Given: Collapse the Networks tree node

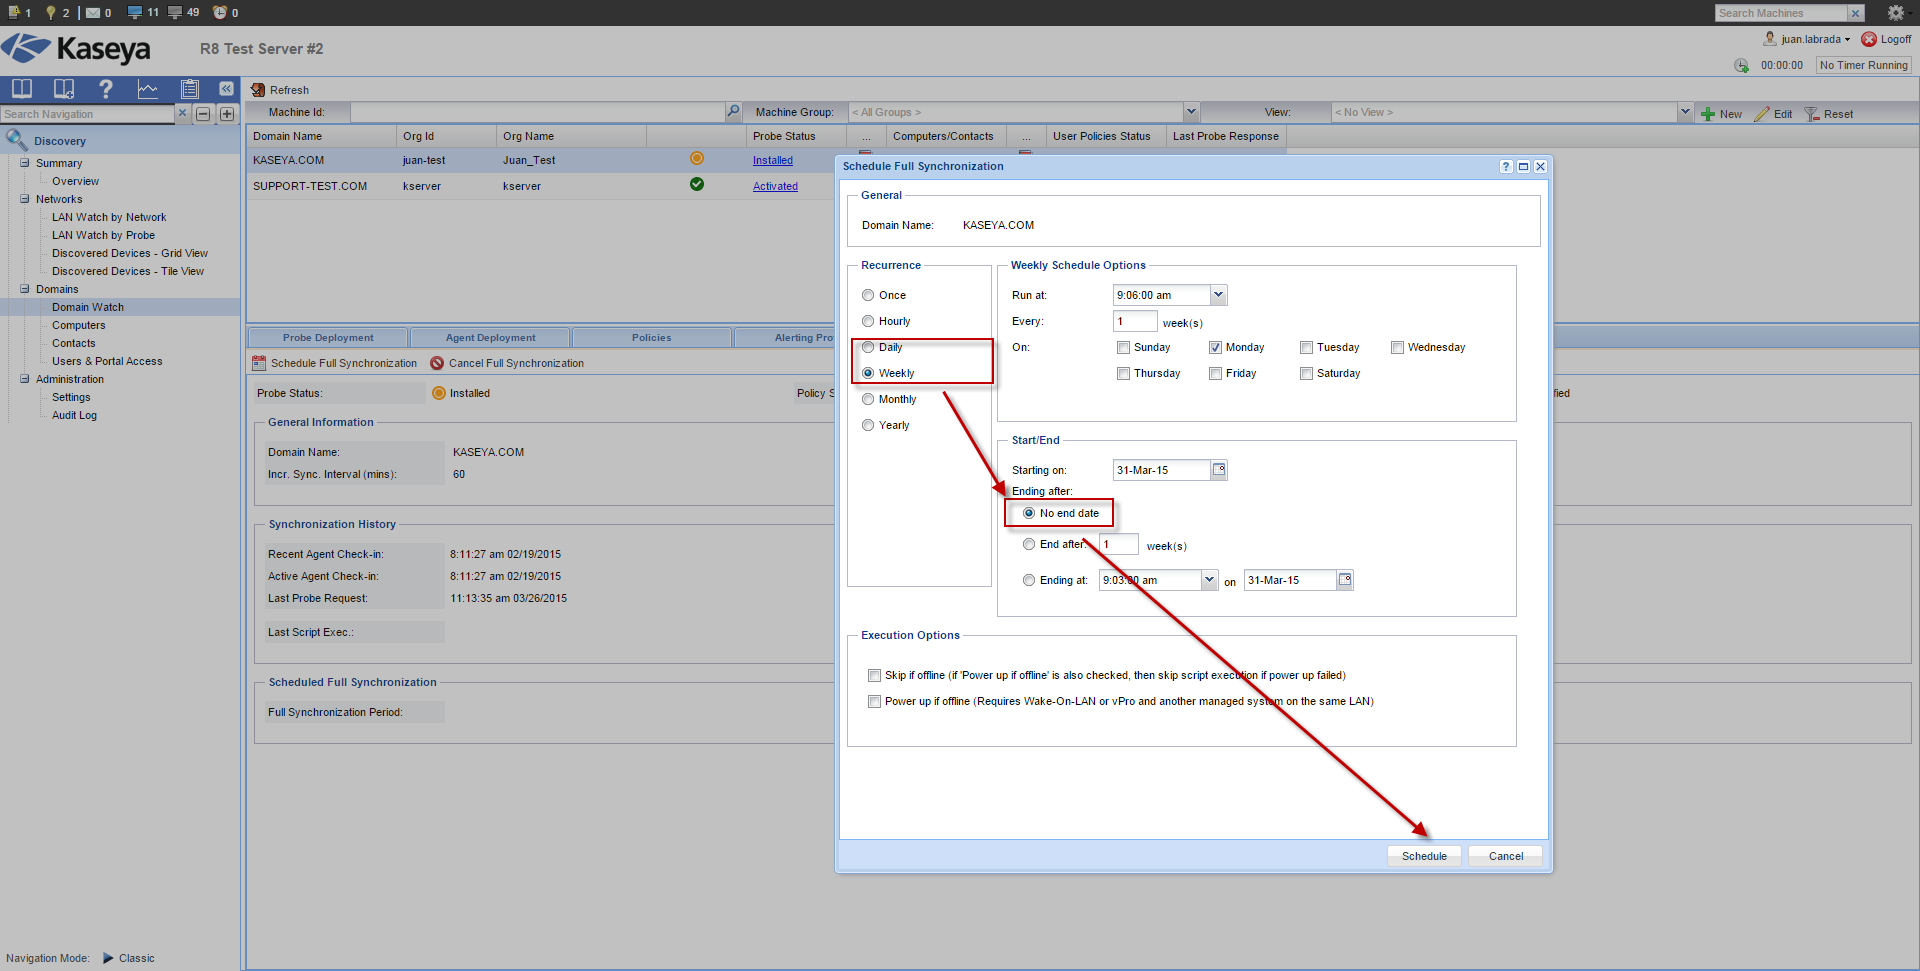Looking at the screenshot, I should [25, 199].
